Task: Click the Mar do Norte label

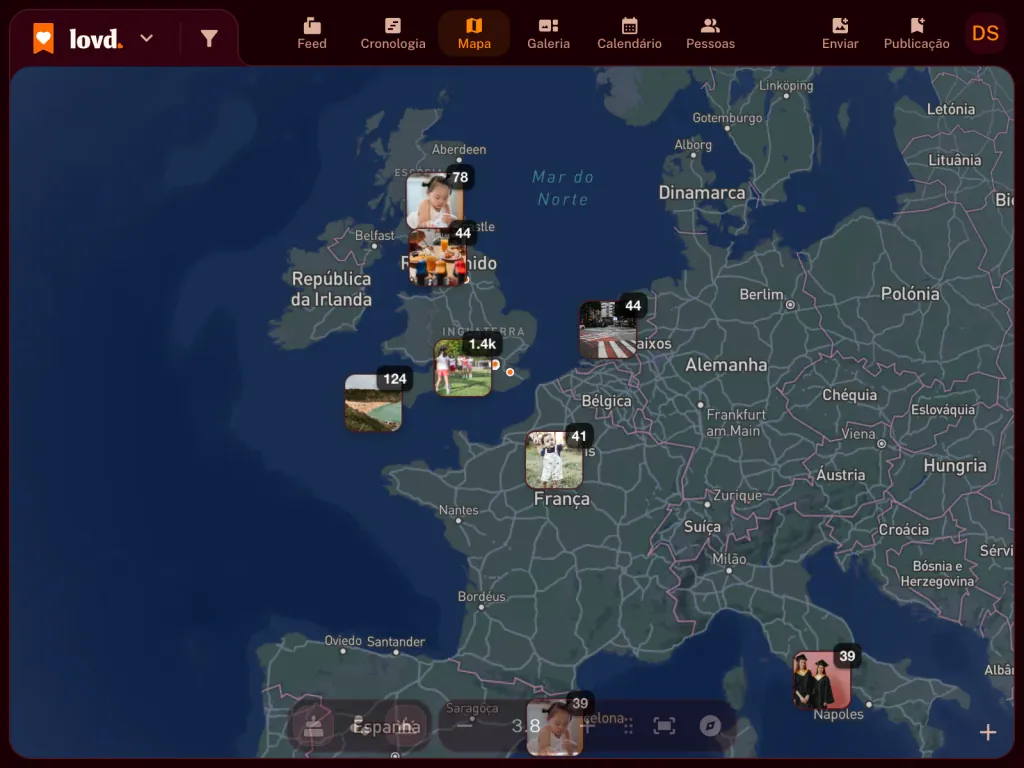Action: coord(563,188)
